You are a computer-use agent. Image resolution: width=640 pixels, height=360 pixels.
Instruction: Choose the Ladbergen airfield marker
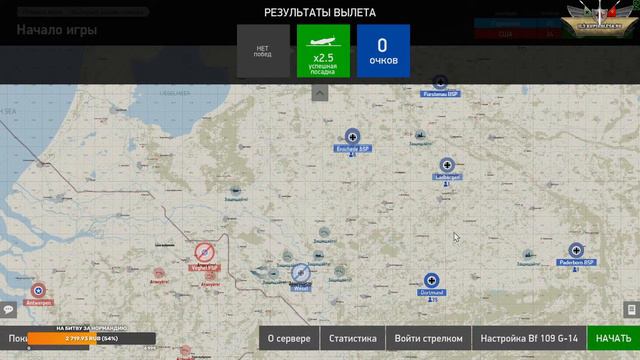tap(447, 165)
